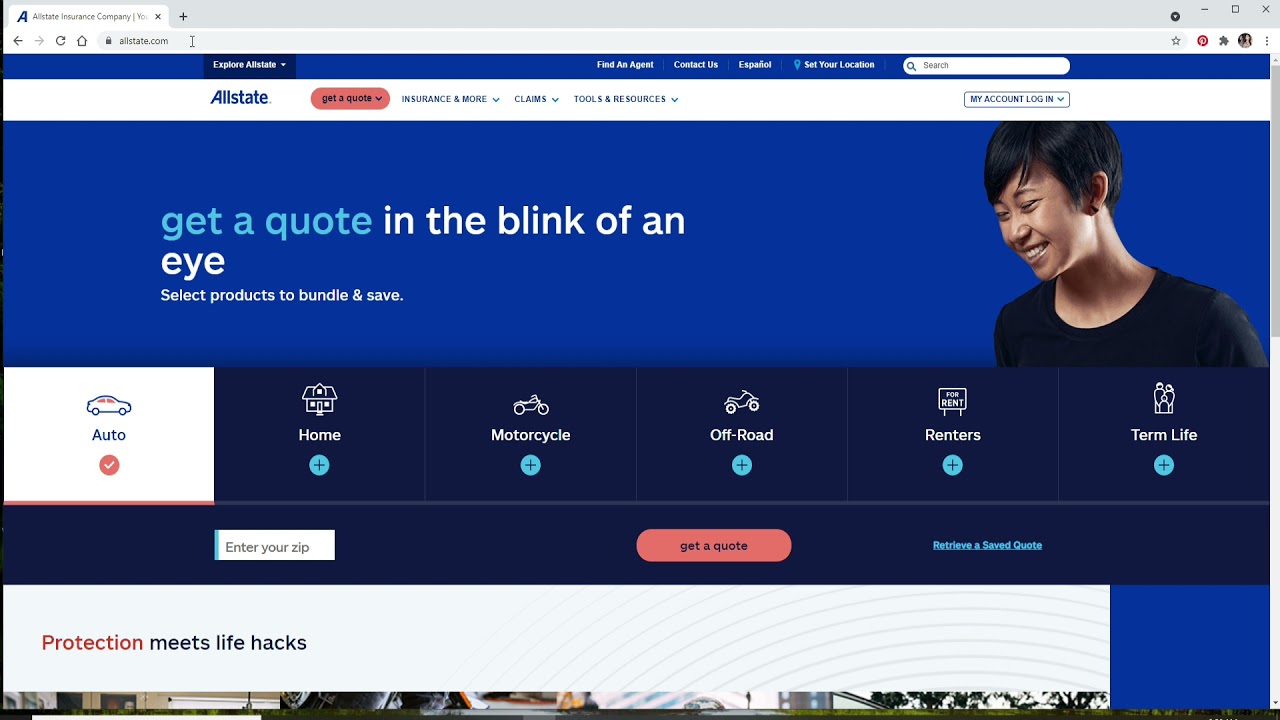Image resolution: width=1280 pixels, height=720 pixels.
Task: Add Motorcycle with its plus toggle
Action: tap(531, 465)
